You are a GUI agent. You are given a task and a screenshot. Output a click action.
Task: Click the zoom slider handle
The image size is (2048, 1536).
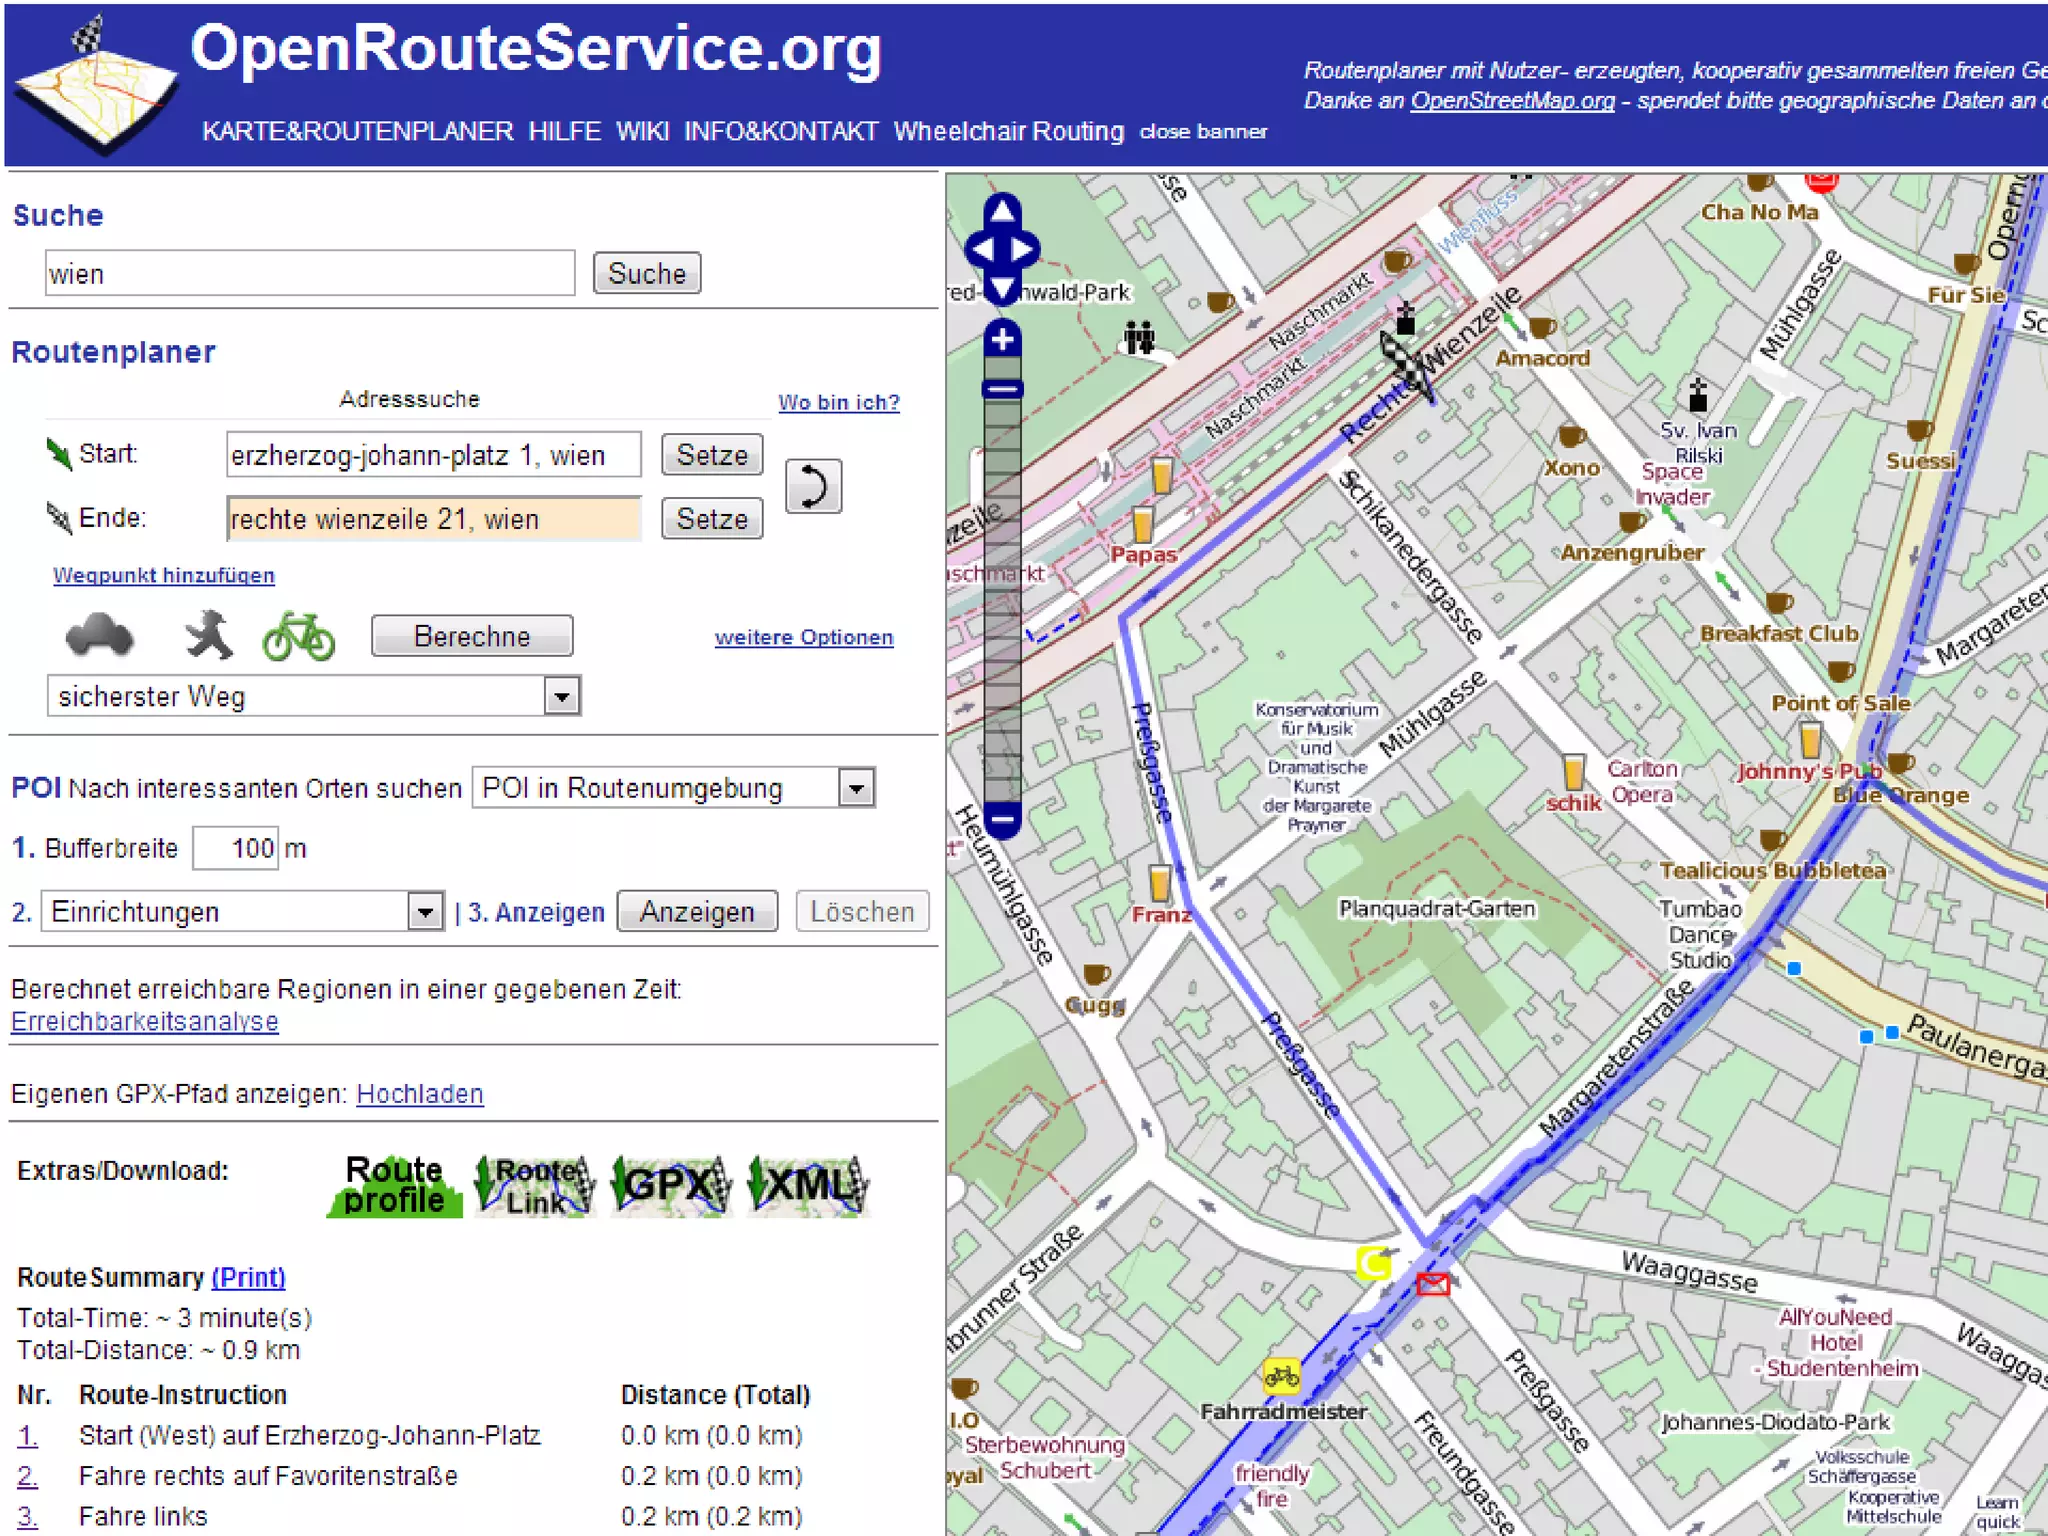(1003, 389)
